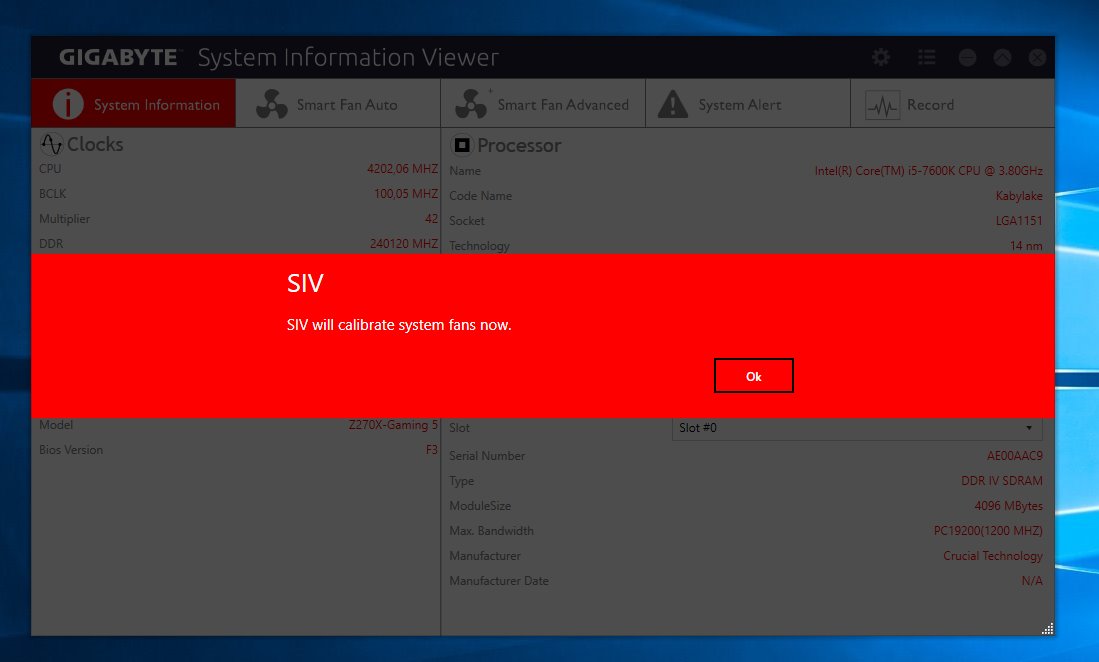Click the CPU clock value 4202.06 MHZ
Image resolution: width=1099 pixels, height=662 pixels.
tap(402, 169)
